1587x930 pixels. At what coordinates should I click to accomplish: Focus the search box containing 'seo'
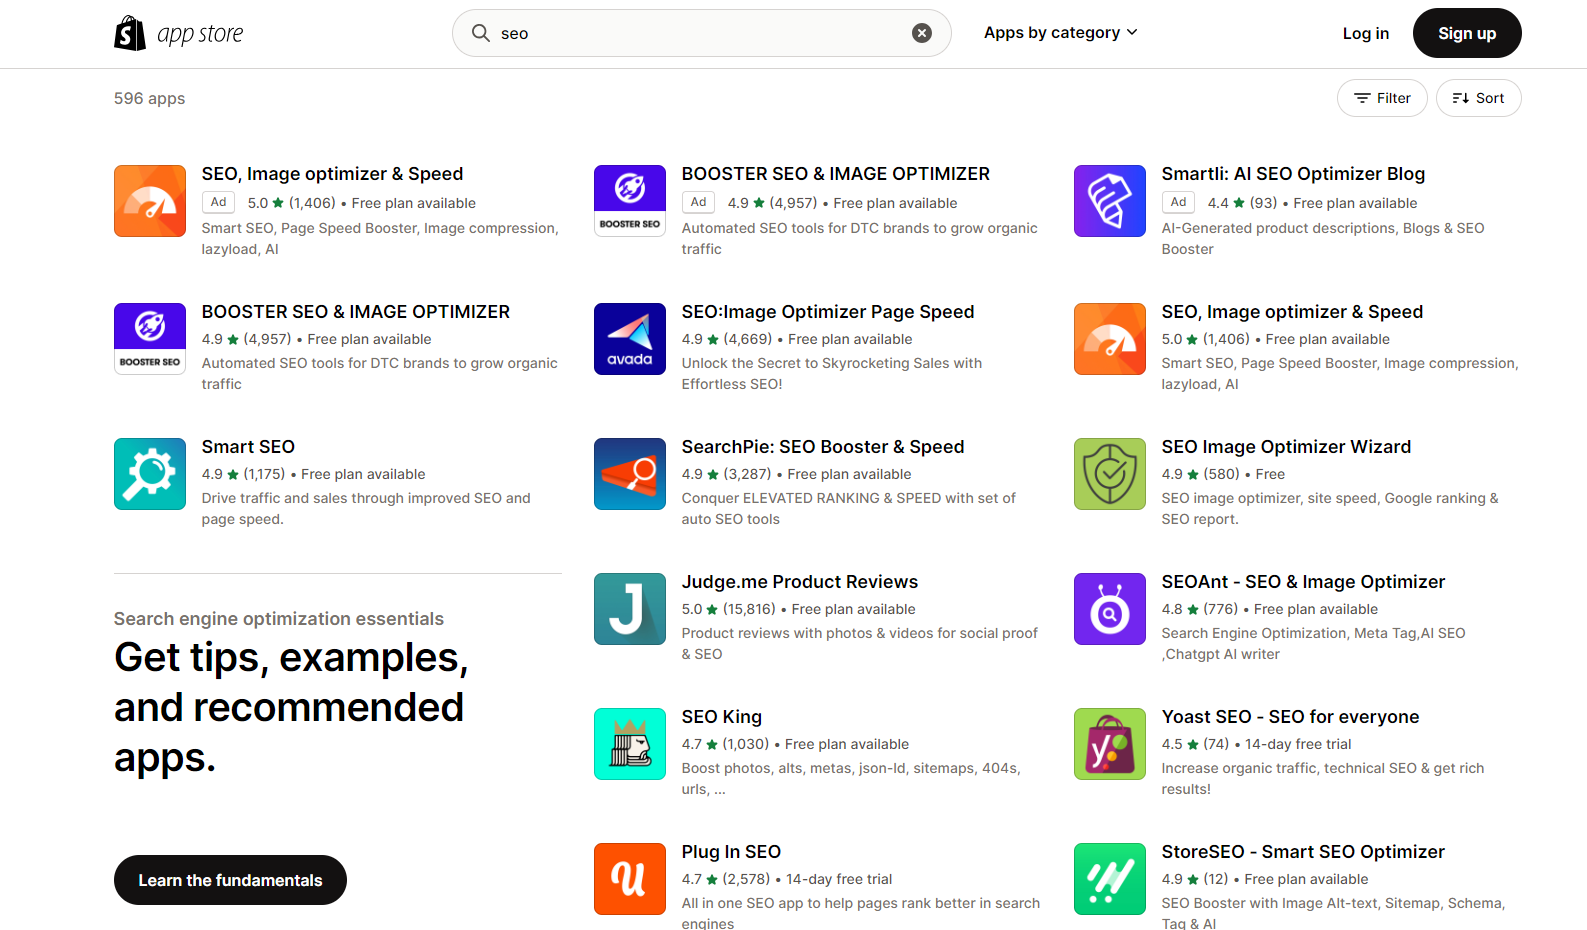702,33
